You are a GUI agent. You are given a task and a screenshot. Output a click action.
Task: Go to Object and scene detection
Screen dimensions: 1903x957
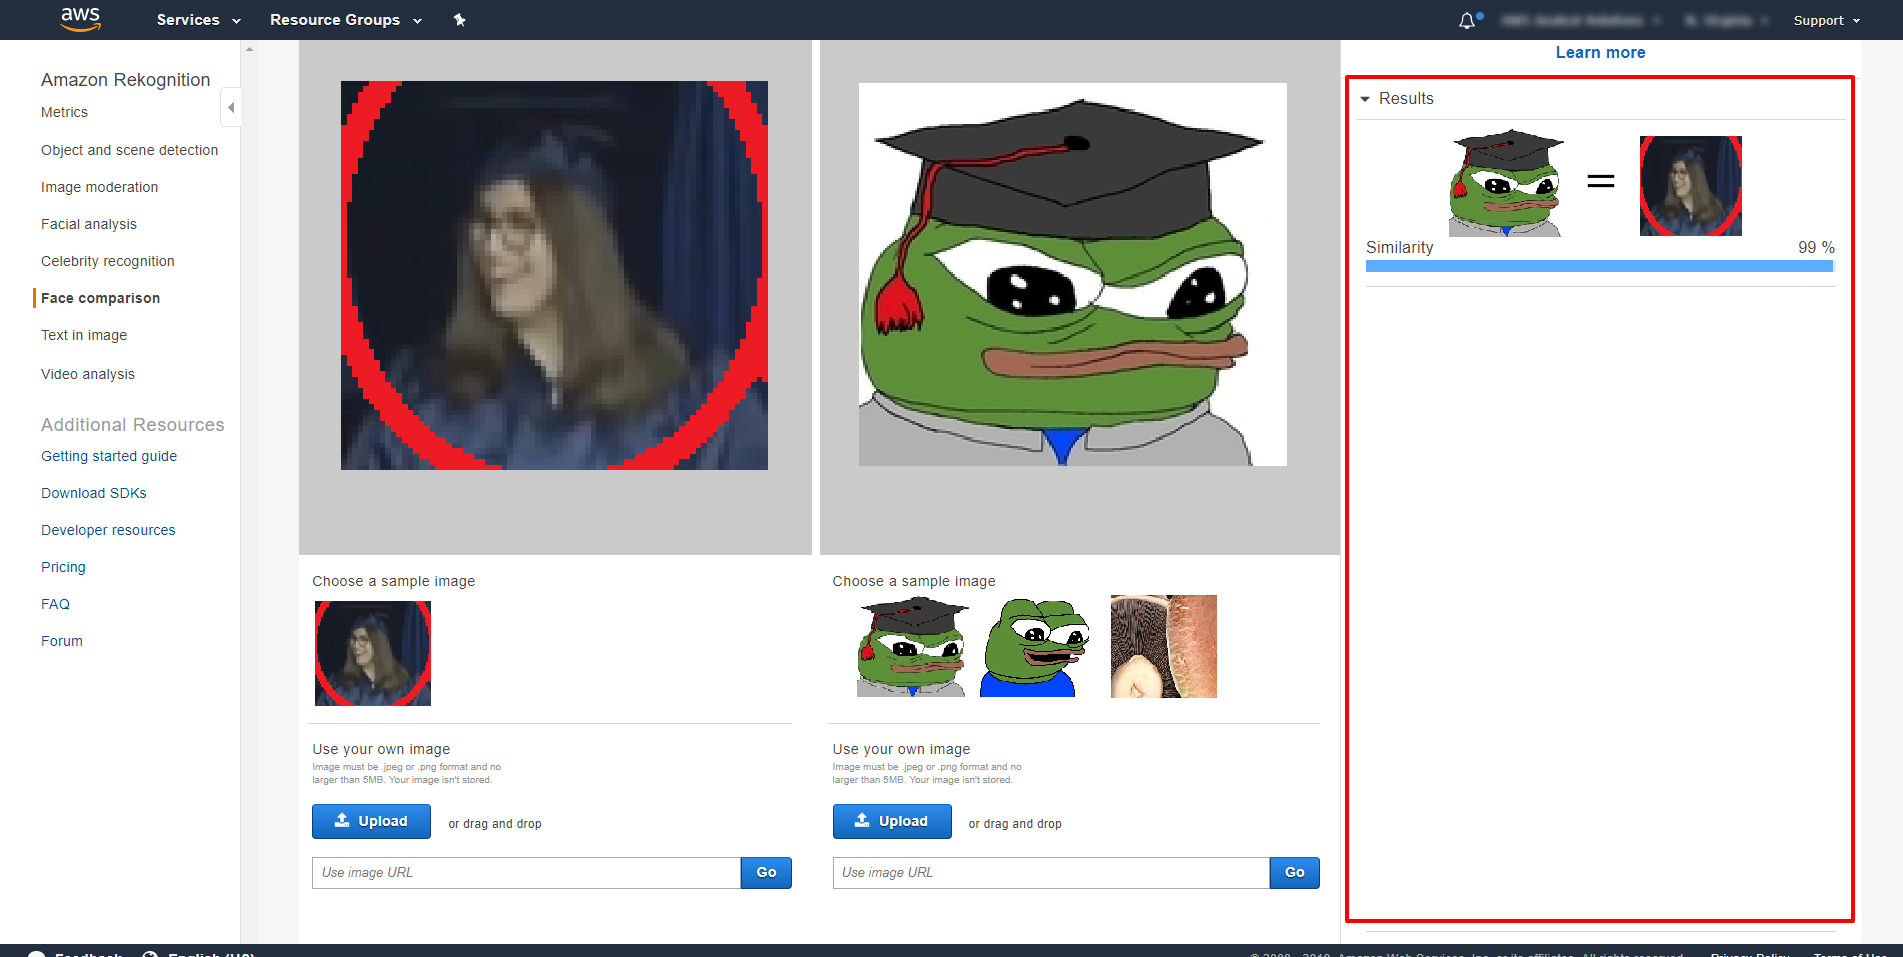click(x=129, y=150)
